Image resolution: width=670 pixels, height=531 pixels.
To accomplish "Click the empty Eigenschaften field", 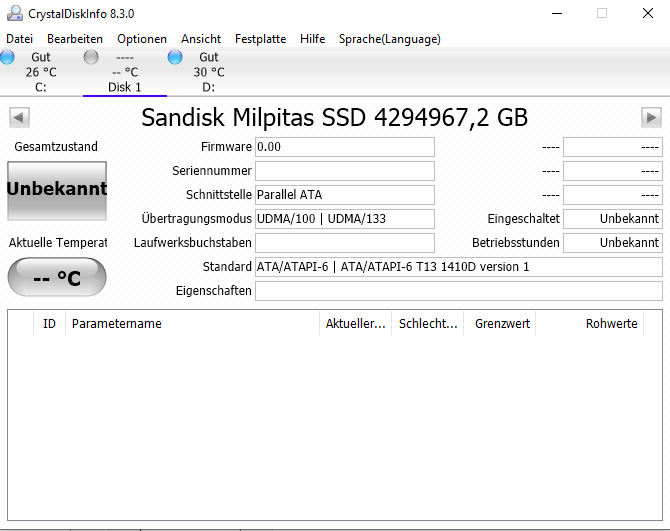I will tap(459, 291).
